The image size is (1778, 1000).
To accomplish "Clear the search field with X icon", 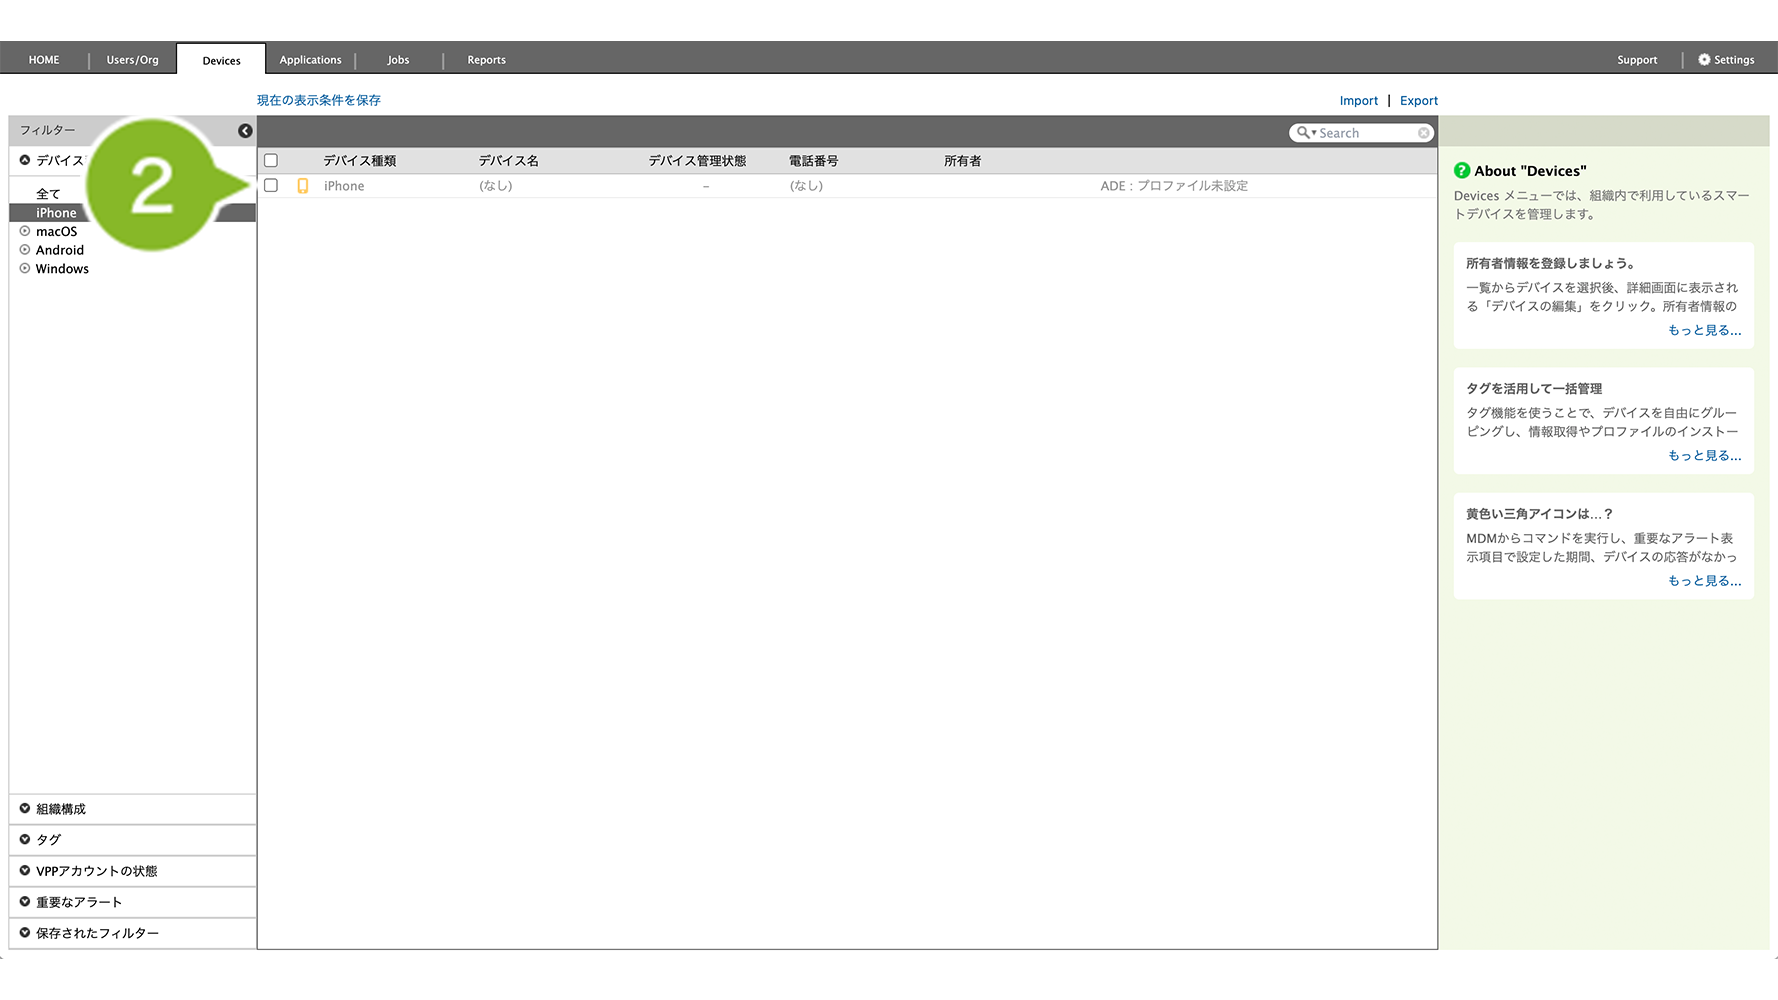I will point(1423,133).
